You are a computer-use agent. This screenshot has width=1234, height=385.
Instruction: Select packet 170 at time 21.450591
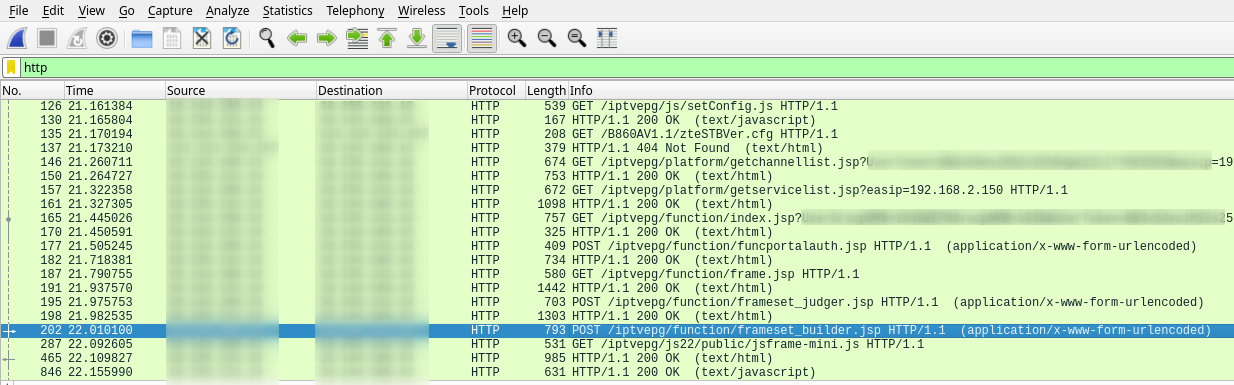click(617, 232)
